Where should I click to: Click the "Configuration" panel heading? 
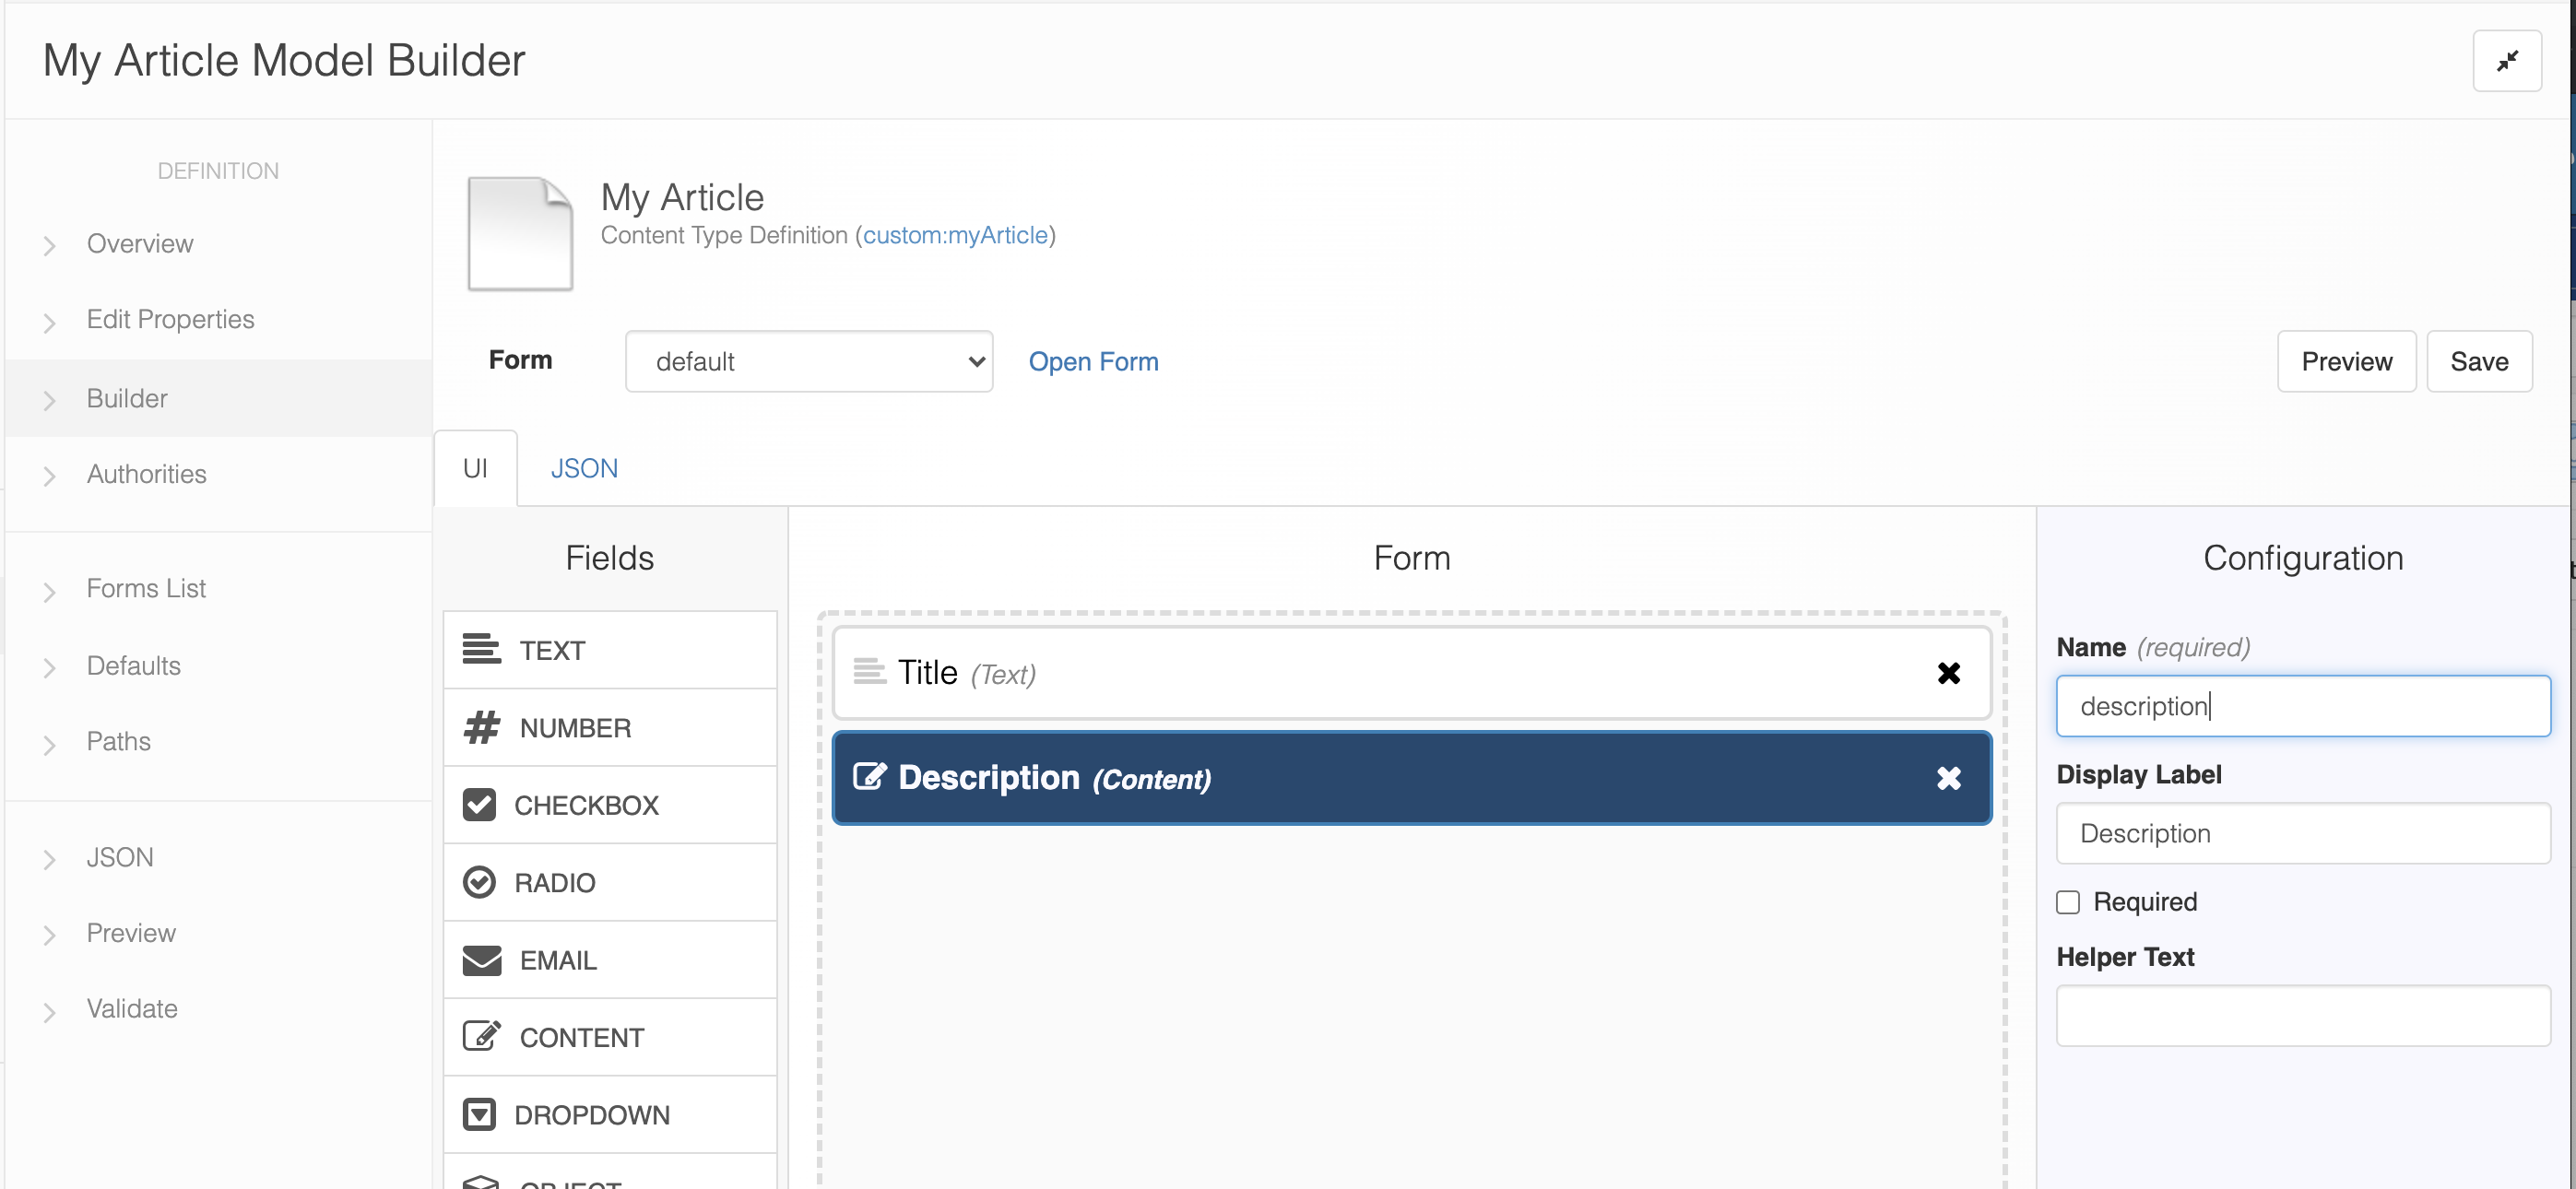pyautogui.click(x=2303, y=557)
